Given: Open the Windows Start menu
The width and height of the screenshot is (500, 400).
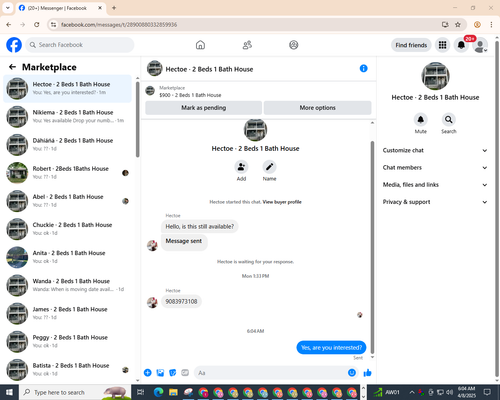Looking at the screenshot, I should [9, 392].
